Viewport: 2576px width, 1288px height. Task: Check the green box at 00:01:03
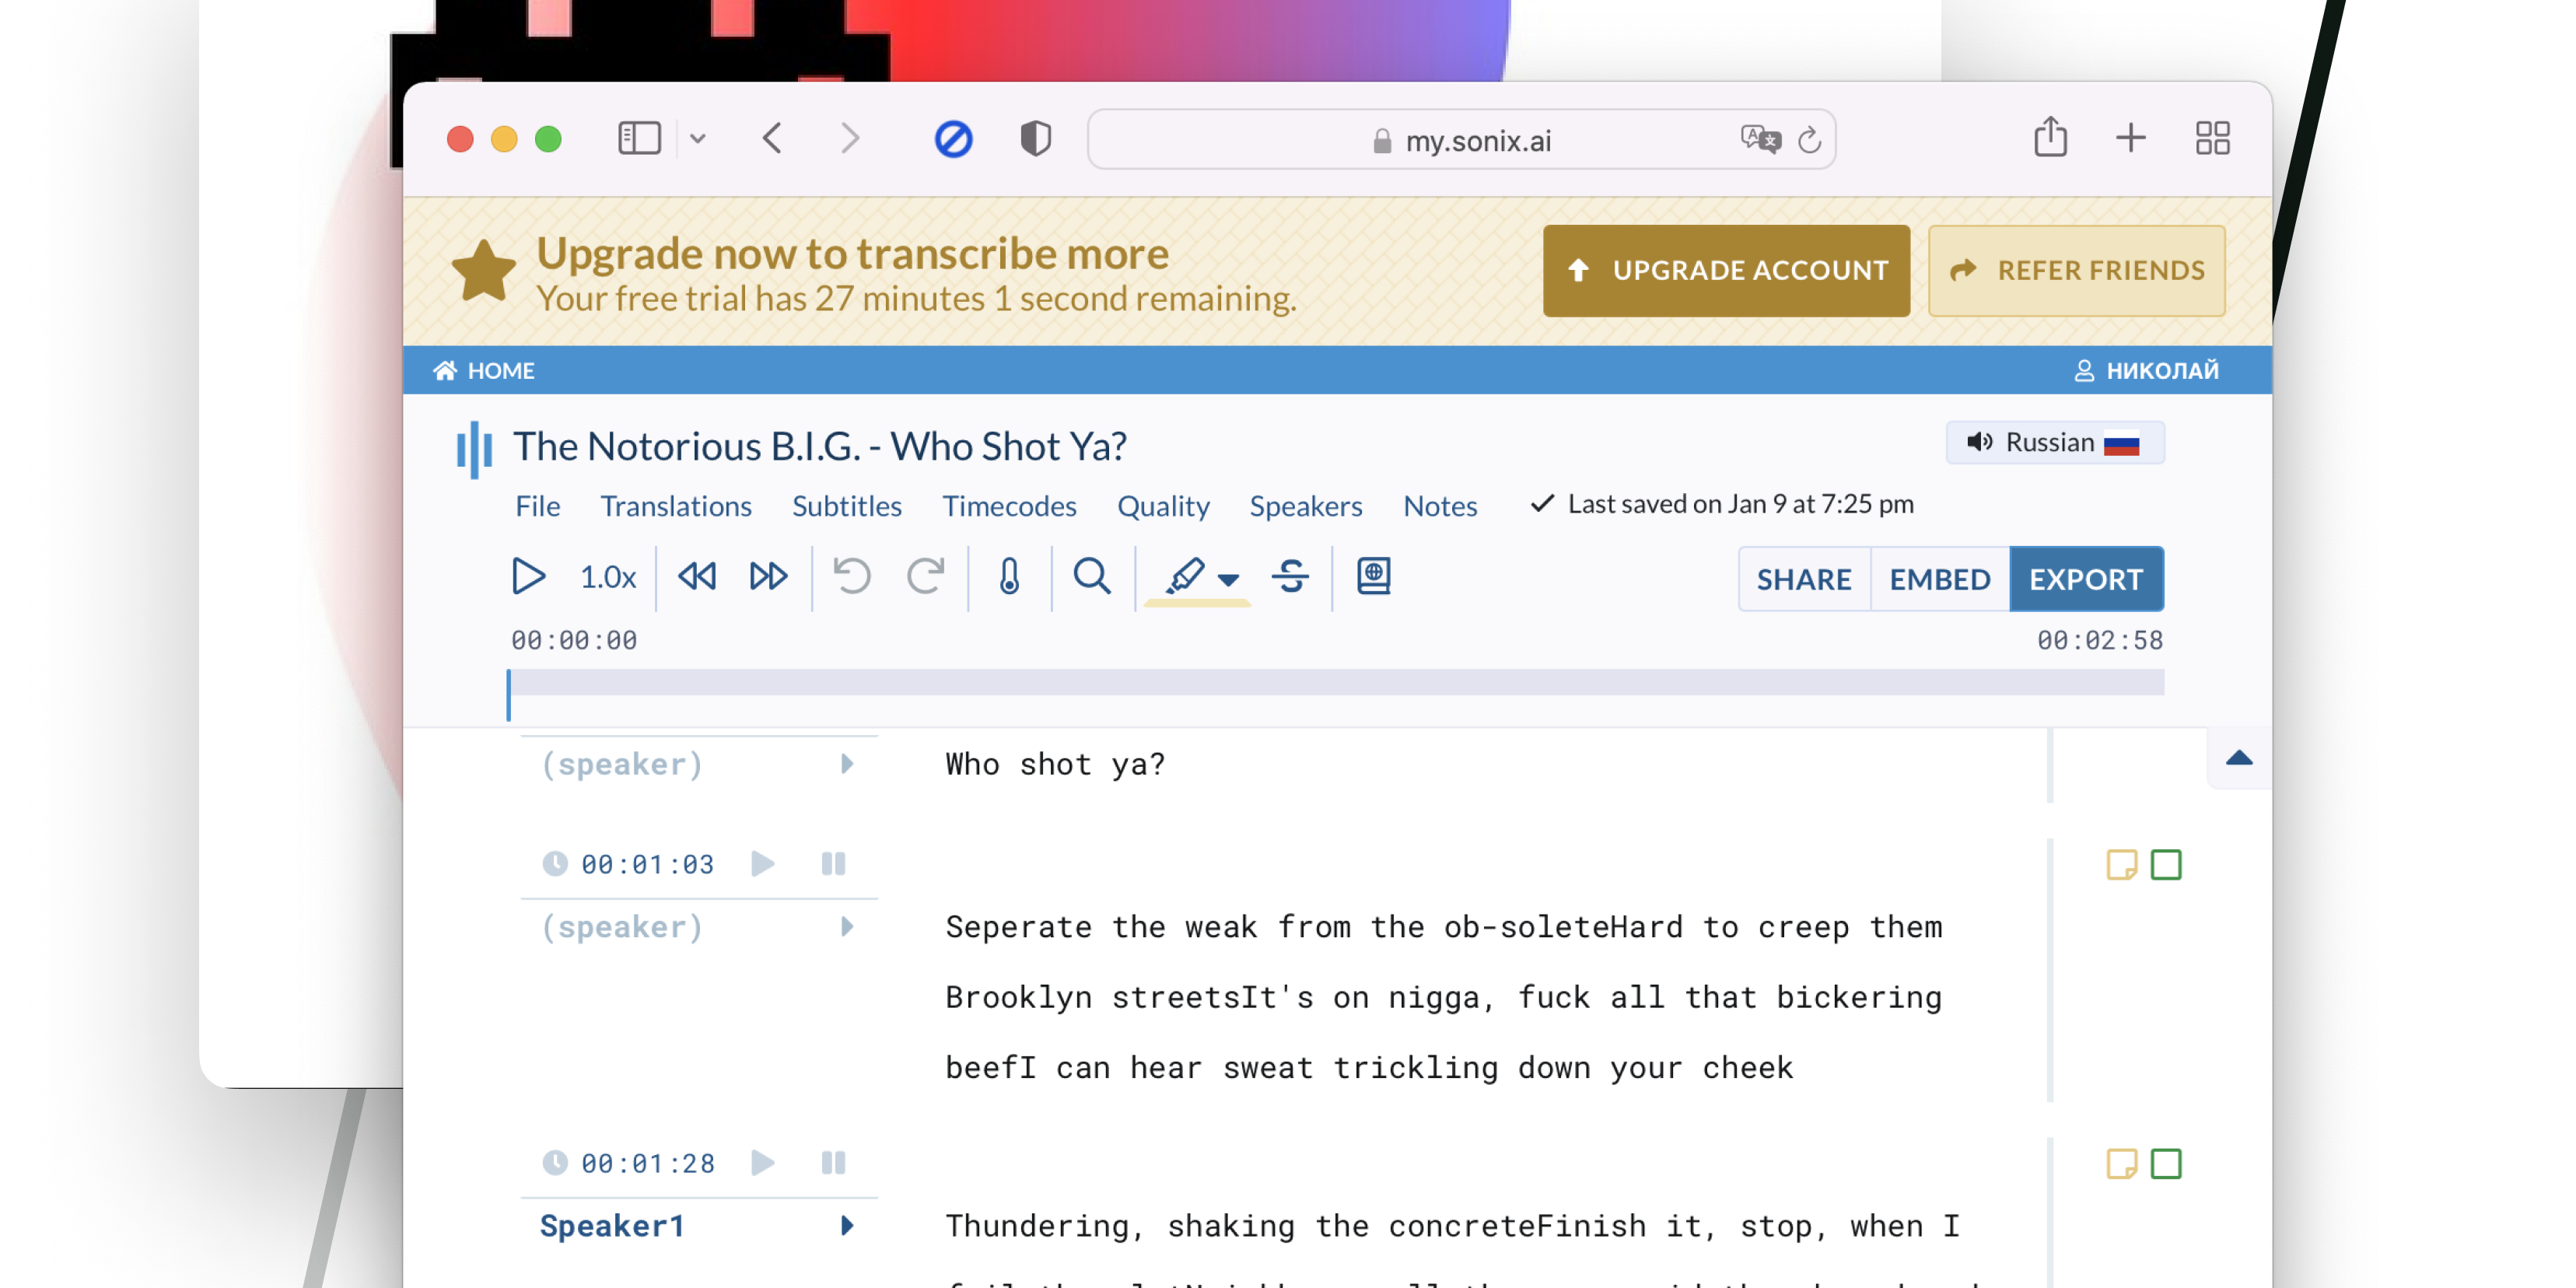2166,864
